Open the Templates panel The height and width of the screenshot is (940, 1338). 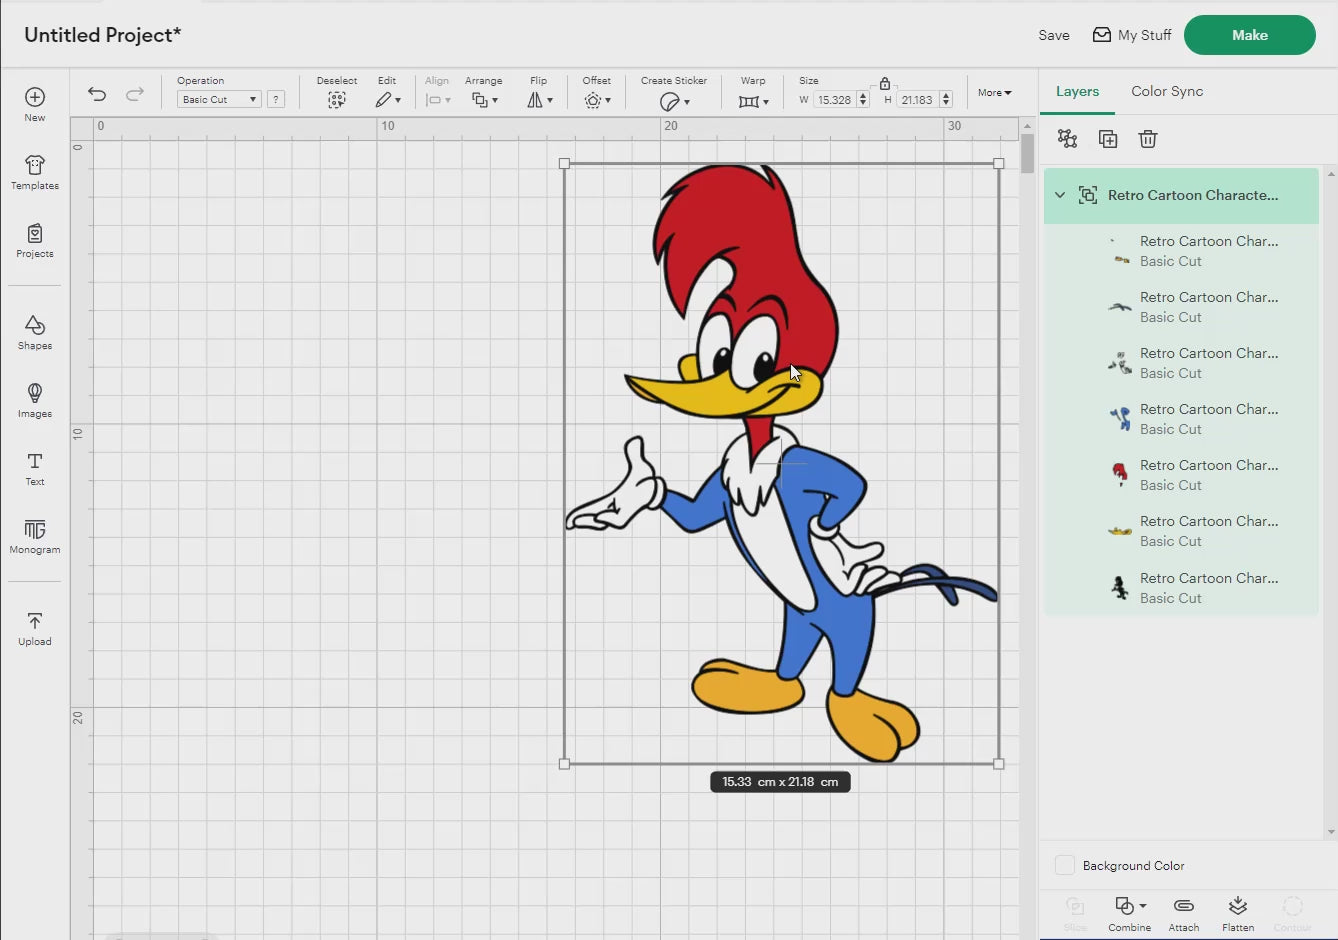tap(35, 172)
